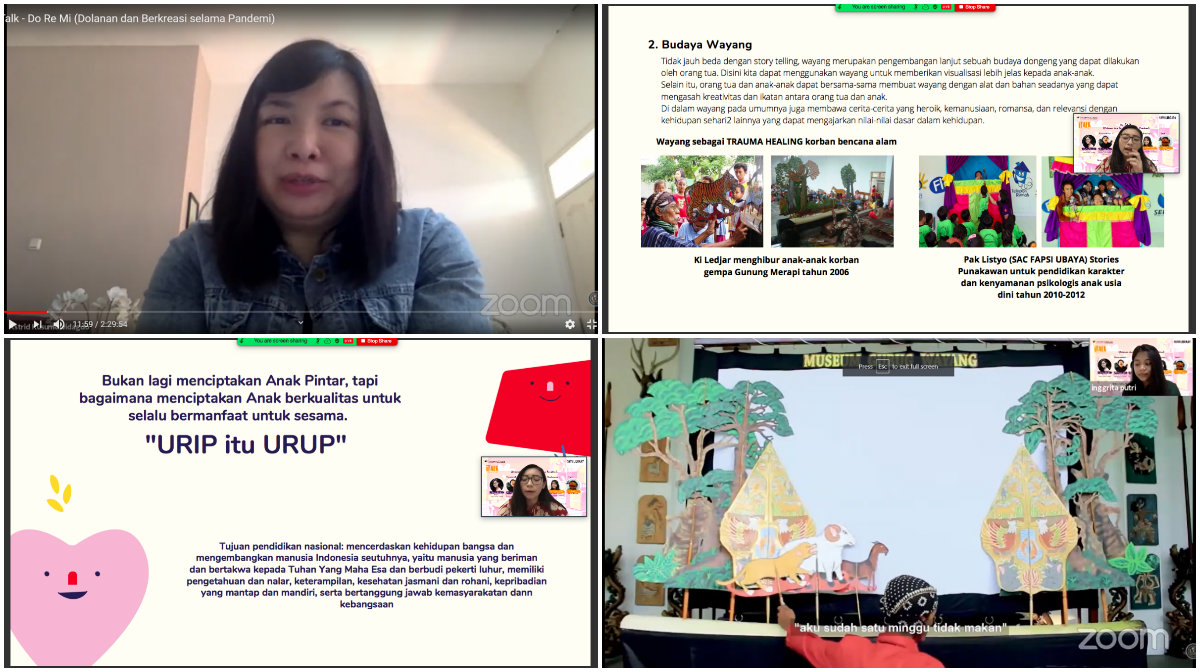
Task: Skip to the next video
Action: click(35, 324)
